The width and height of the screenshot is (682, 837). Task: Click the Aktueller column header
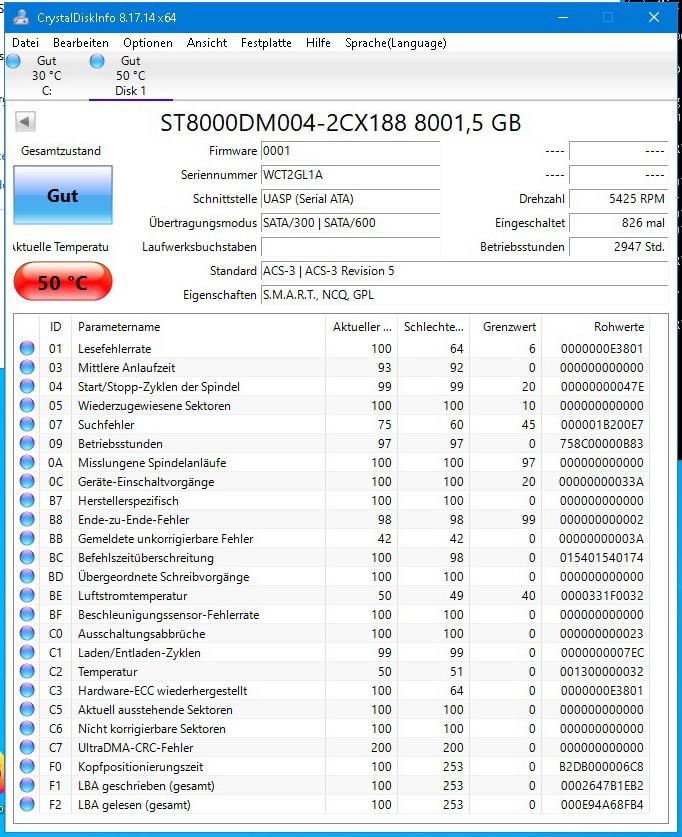(x=361, y=327)
